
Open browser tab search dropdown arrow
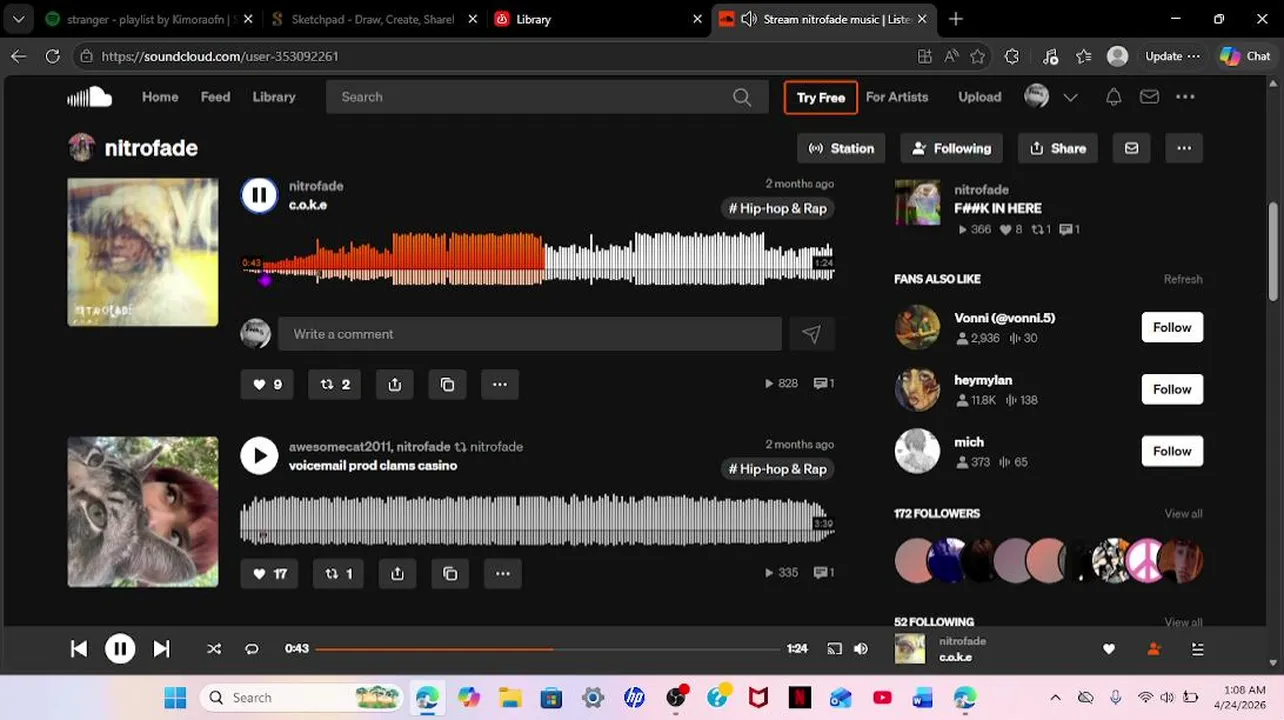[18, 19]
